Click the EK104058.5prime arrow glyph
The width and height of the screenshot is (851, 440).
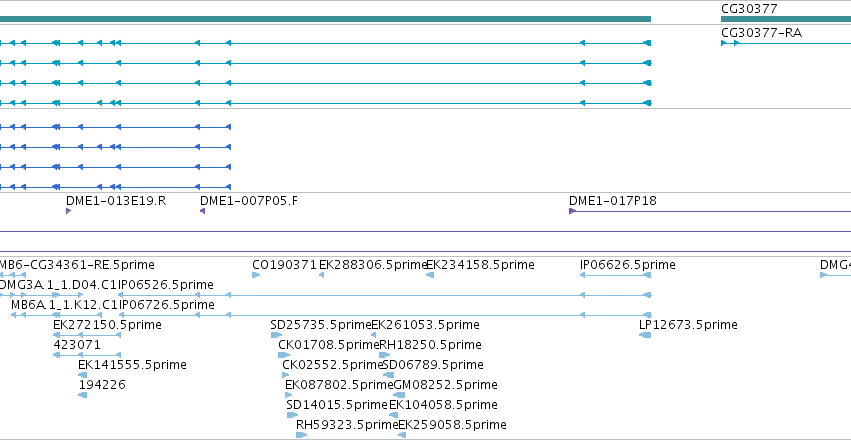(x=393, y=415)
